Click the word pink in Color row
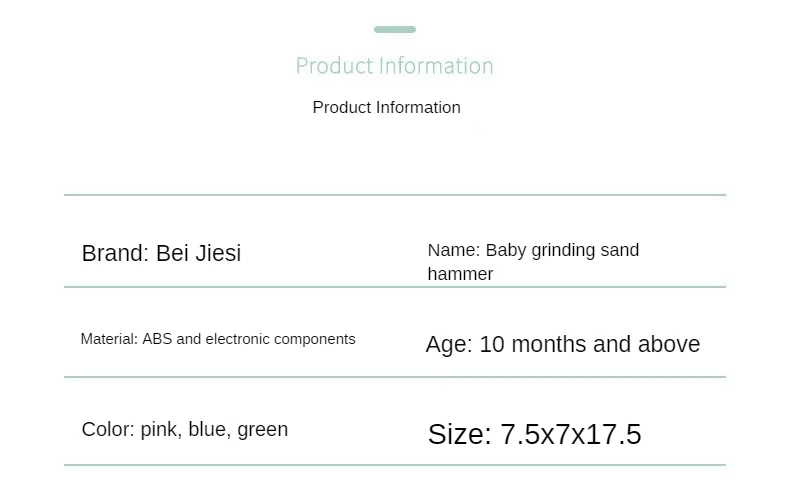 pos(161,430)
